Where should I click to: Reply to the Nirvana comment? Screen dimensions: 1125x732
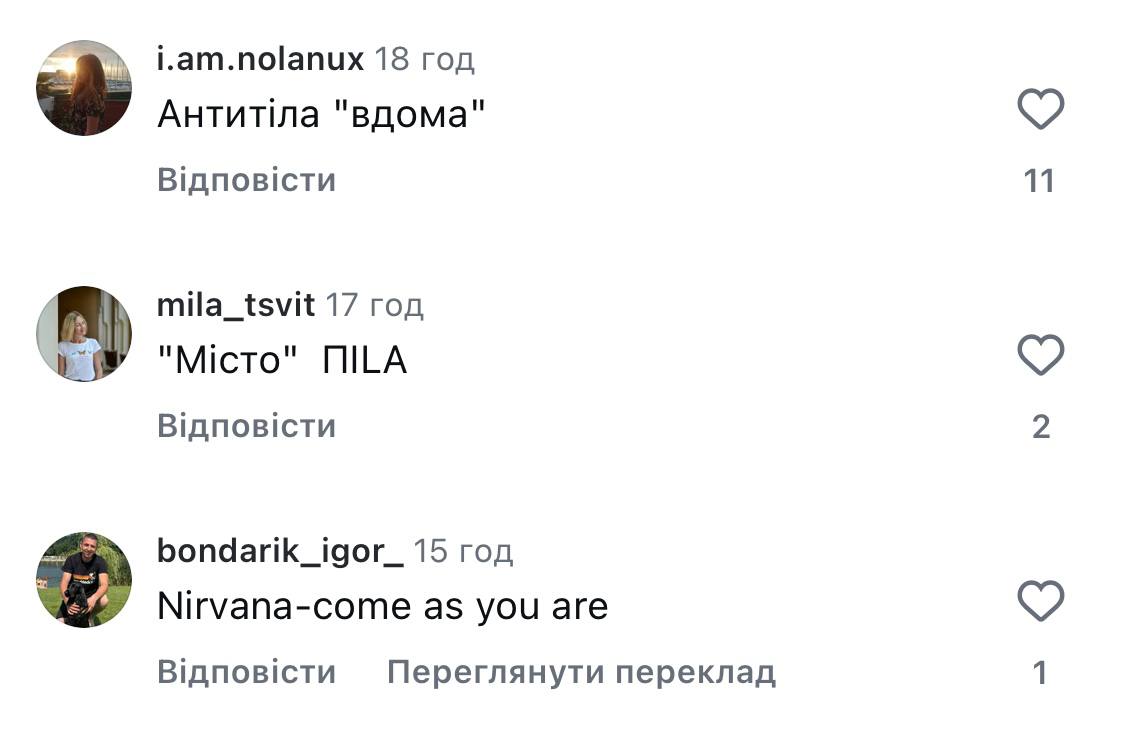coord(246,673)
